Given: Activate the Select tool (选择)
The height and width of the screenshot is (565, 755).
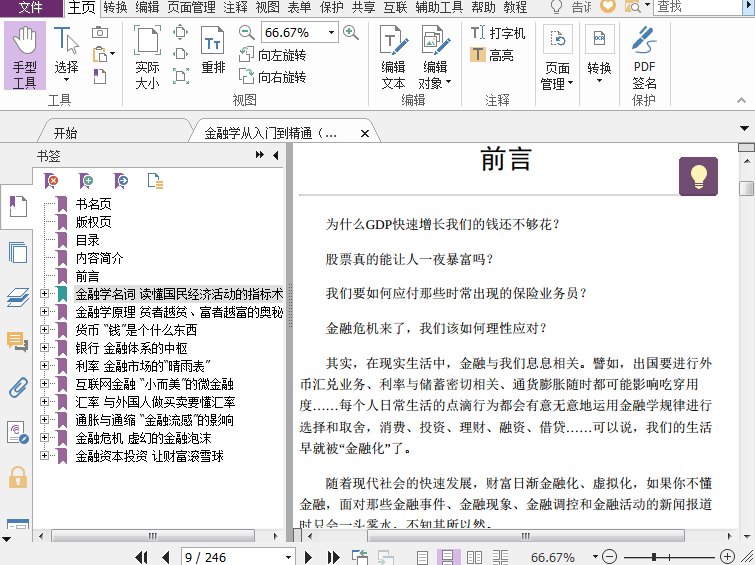Looking at the screenshot, I should (66, 54).
